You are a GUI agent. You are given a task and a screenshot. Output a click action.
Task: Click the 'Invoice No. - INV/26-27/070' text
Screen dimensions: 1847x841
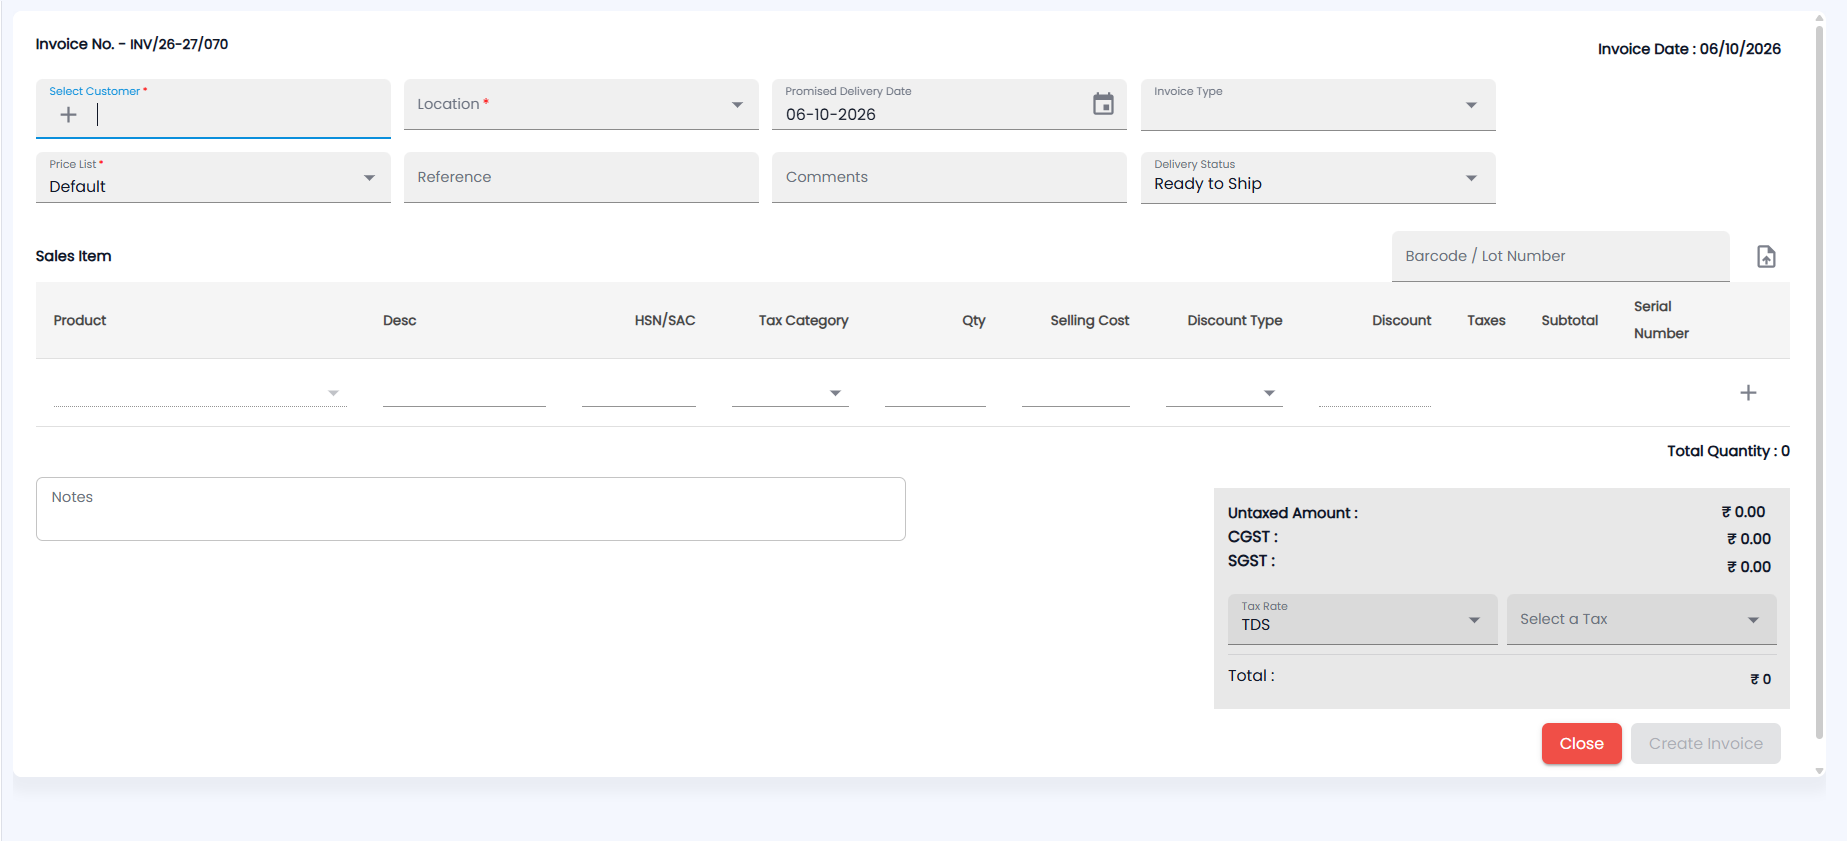(x=132, y=44)
